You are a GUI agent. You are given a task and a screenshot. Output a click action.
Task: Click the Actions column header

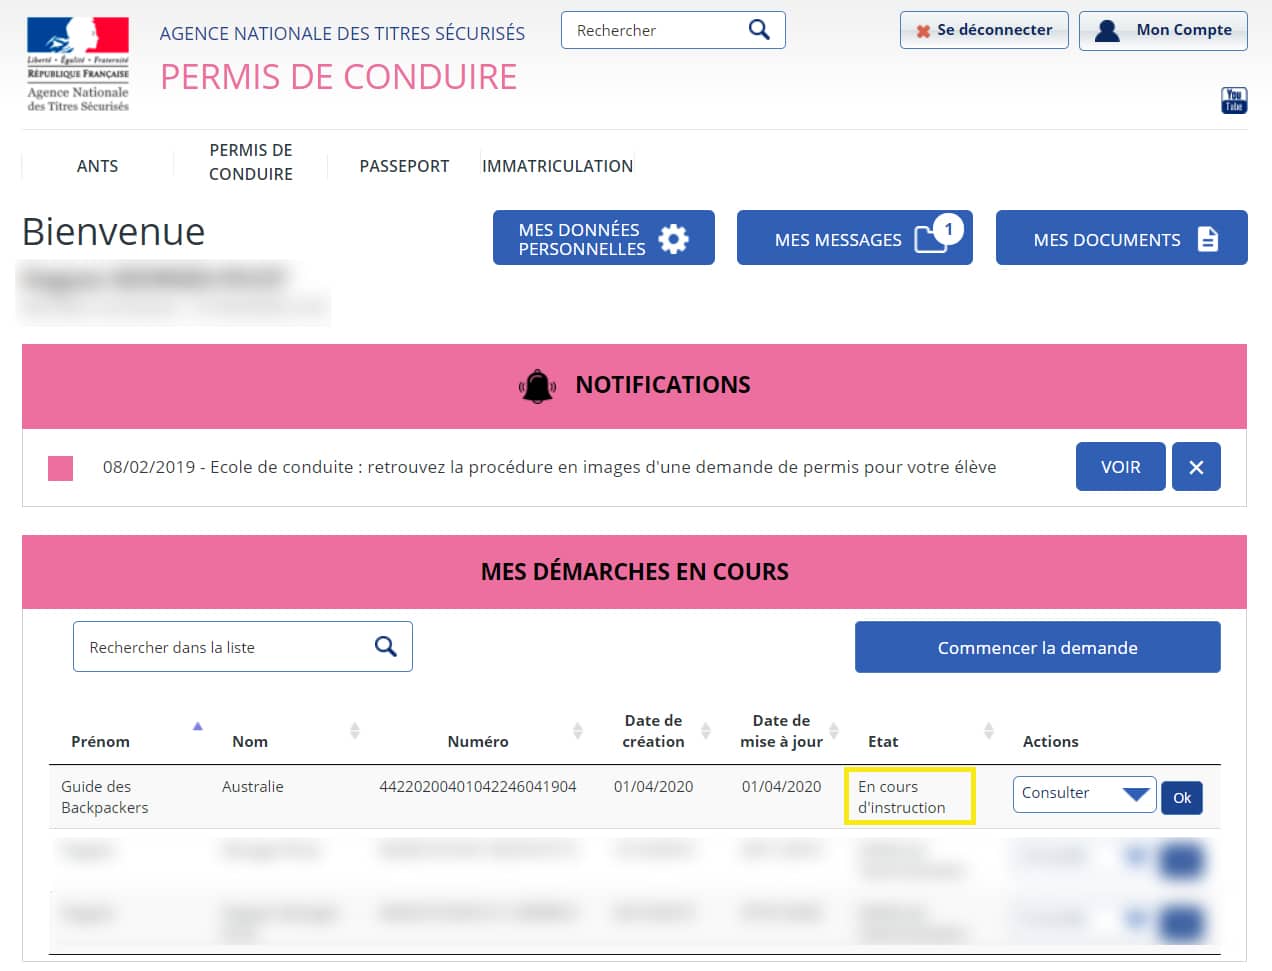1051,742
